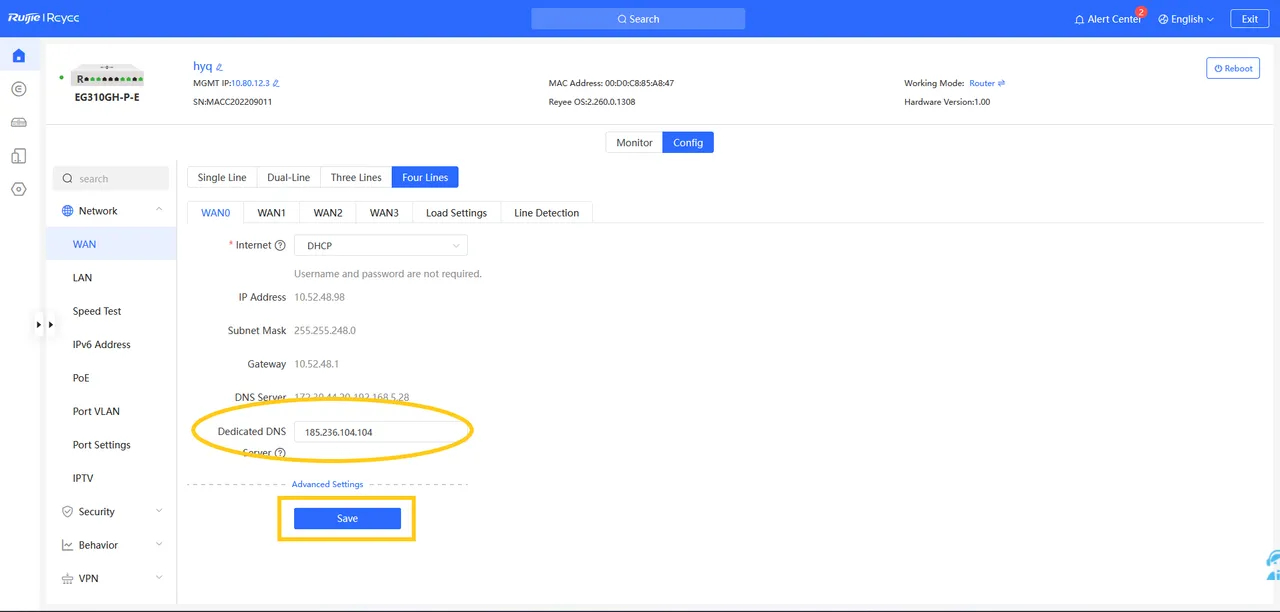1280x612 pixels.
Task: Open the English language dropdown
Action: coord(1186,19)
